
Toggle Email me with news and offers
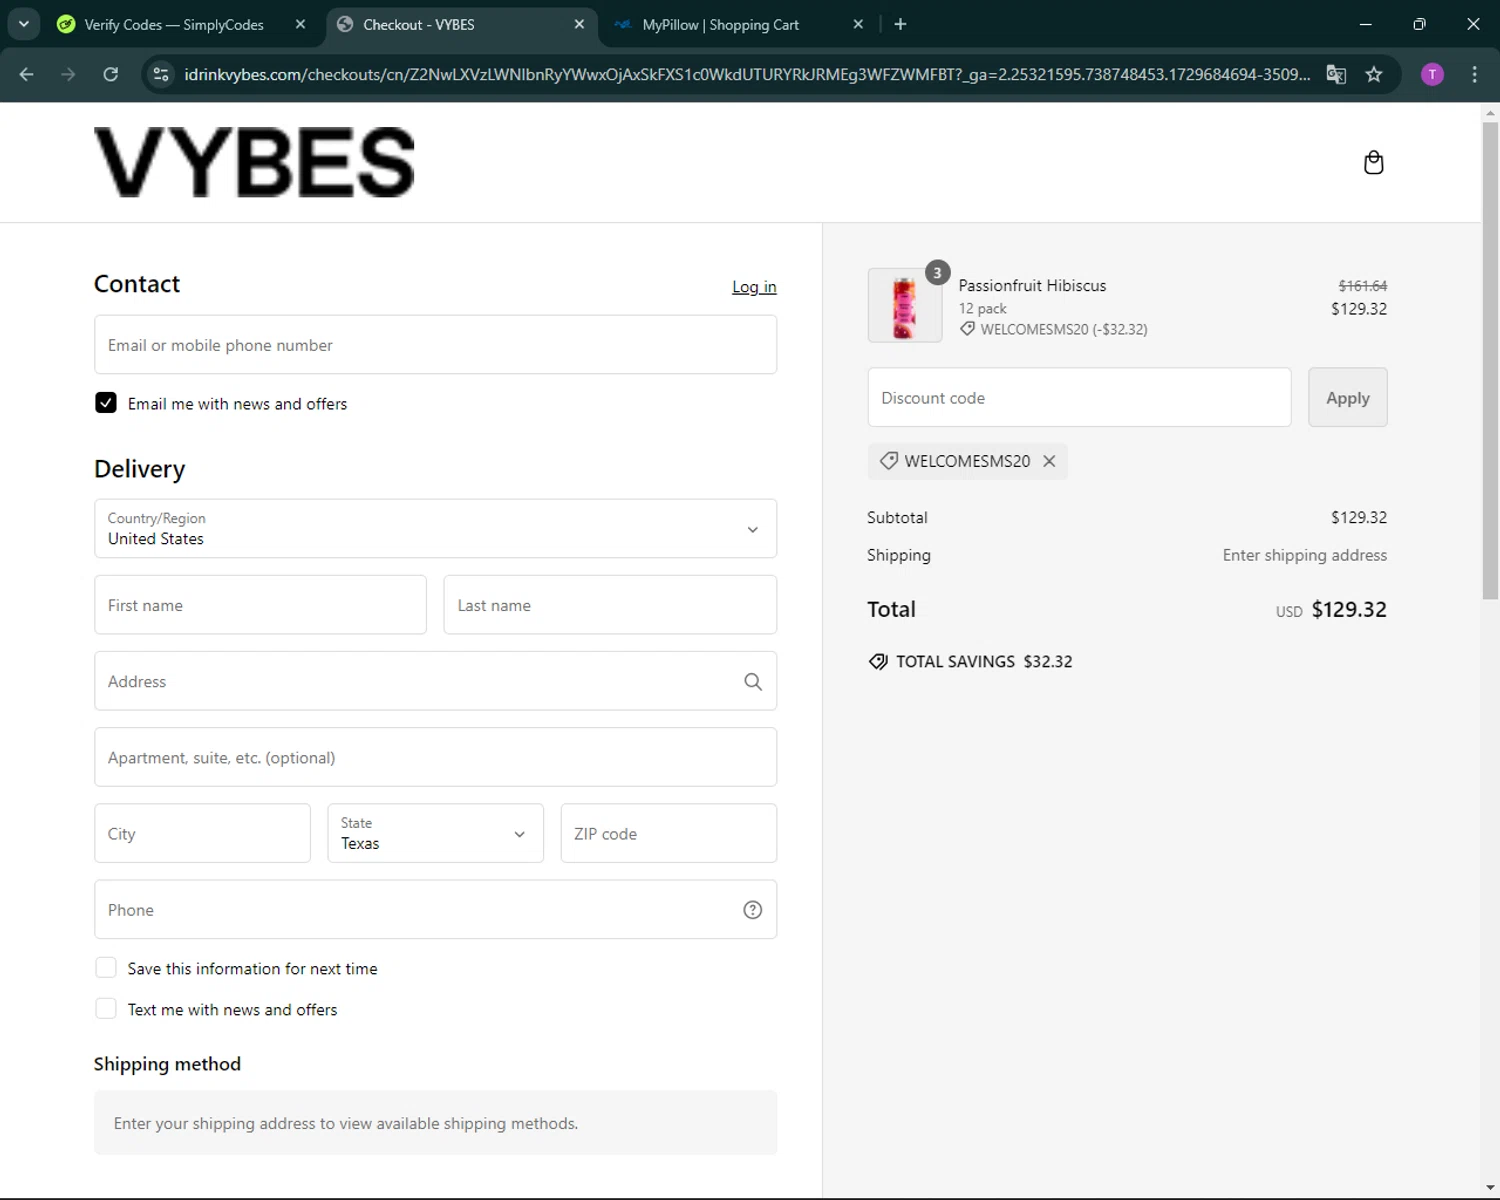106,403
